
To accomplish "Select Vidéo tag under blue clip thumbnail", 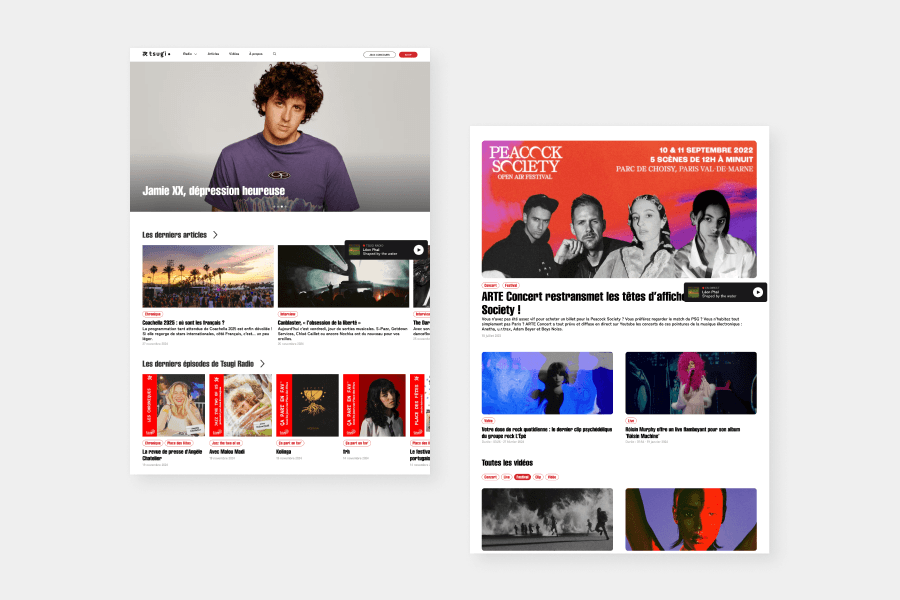I will pyautogui.click(x=488, y=421).
